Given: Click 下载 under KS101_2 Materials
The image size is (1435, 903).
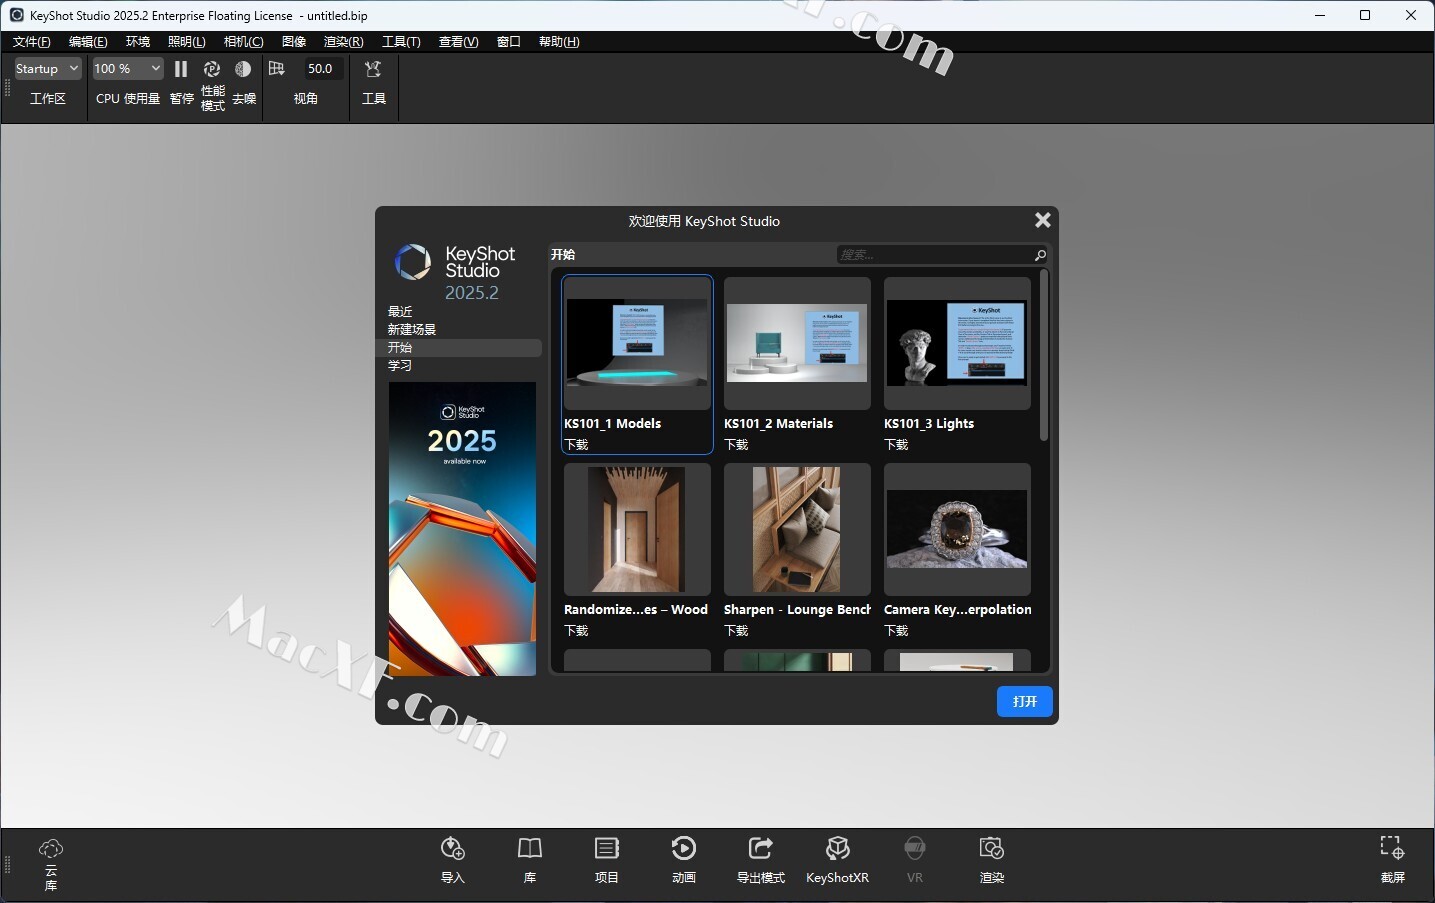Looking at the screenshot, I should tap(736, 445).
